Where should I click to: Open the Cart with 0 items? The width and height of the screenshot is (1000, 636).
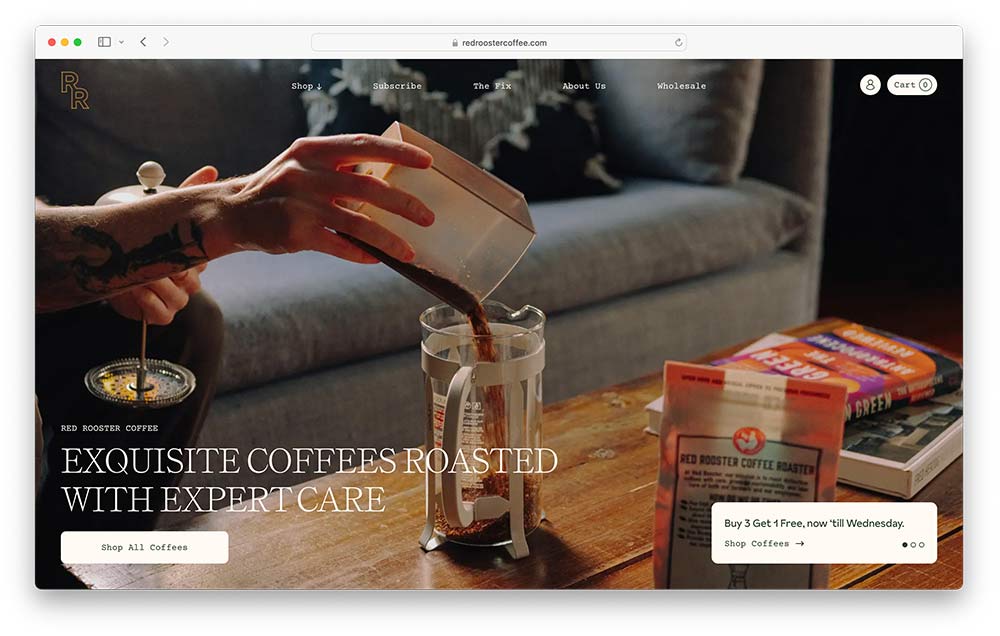[x=911, y=85]
